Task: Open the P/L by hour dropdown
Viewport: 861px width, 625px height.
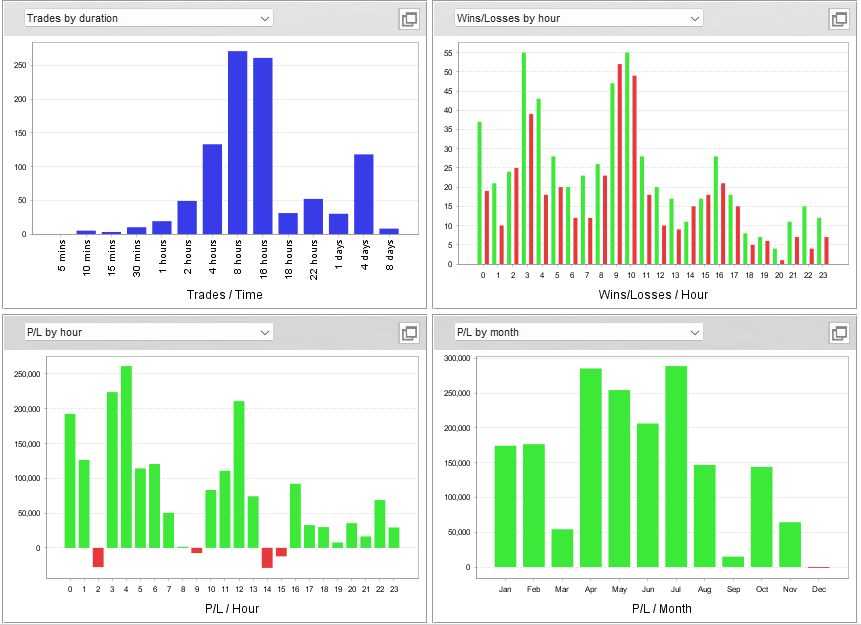Action: [x=149, y=332]
